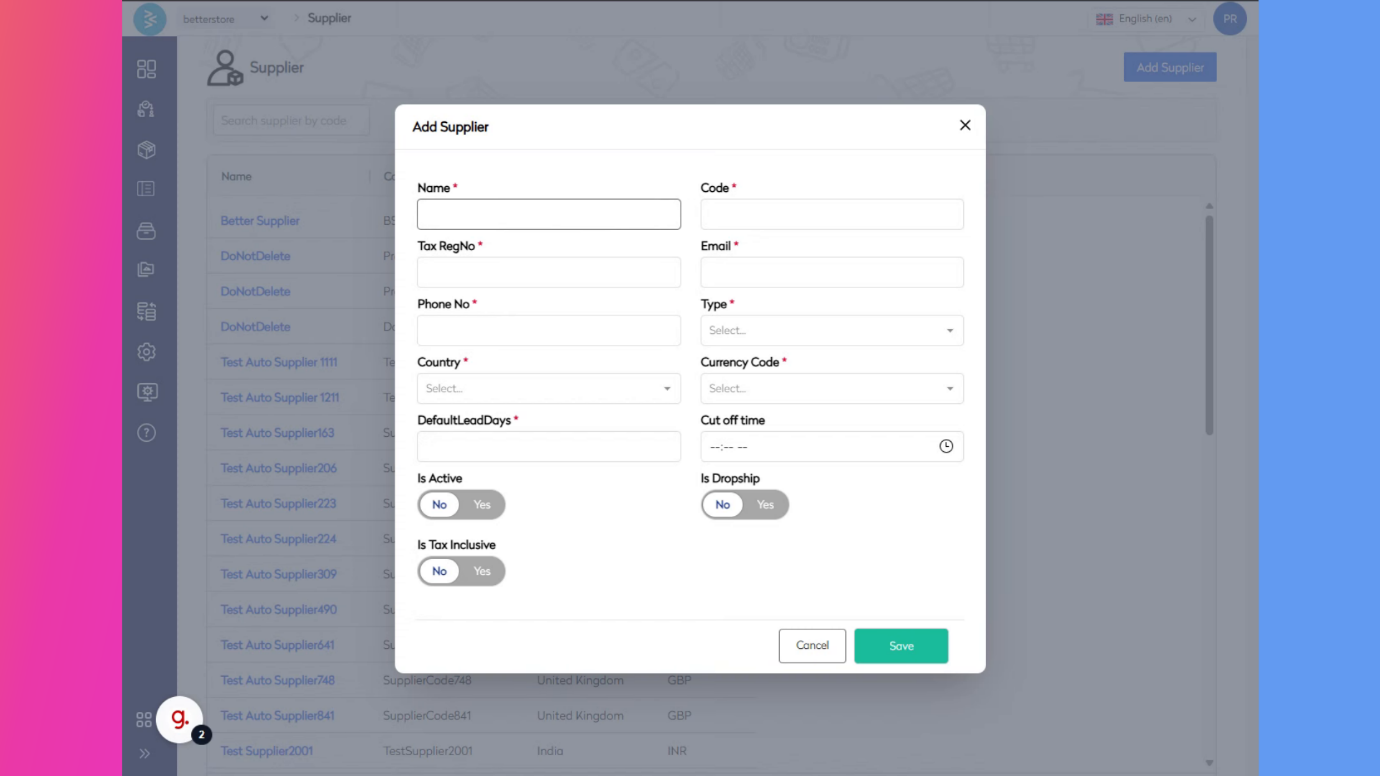Image resolution: width=1380 pixels, height=776 pixels.
Task: Open the betterstore store selector
Action: [x=225, y=19]
